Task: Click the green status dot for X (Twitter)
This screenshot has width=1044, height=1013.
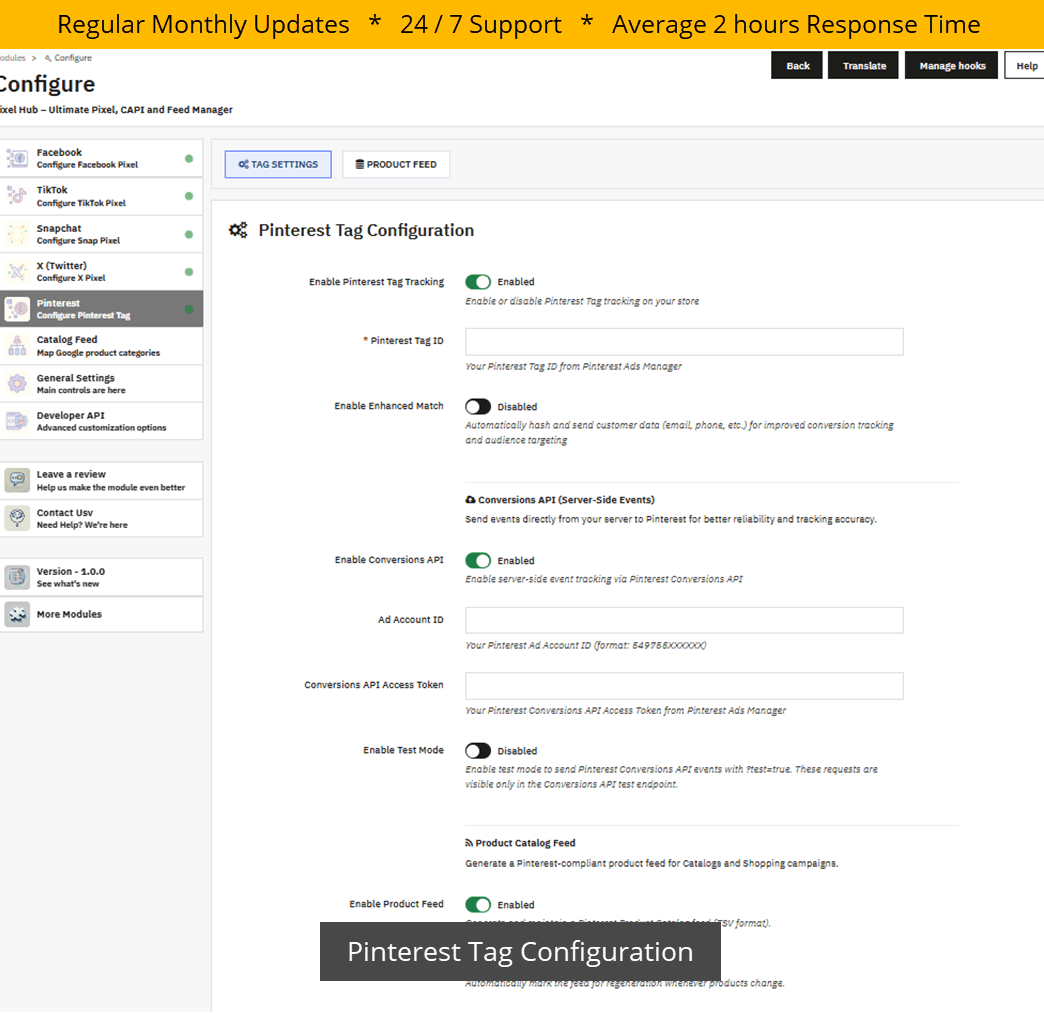Action: click(x=189, y=272)
